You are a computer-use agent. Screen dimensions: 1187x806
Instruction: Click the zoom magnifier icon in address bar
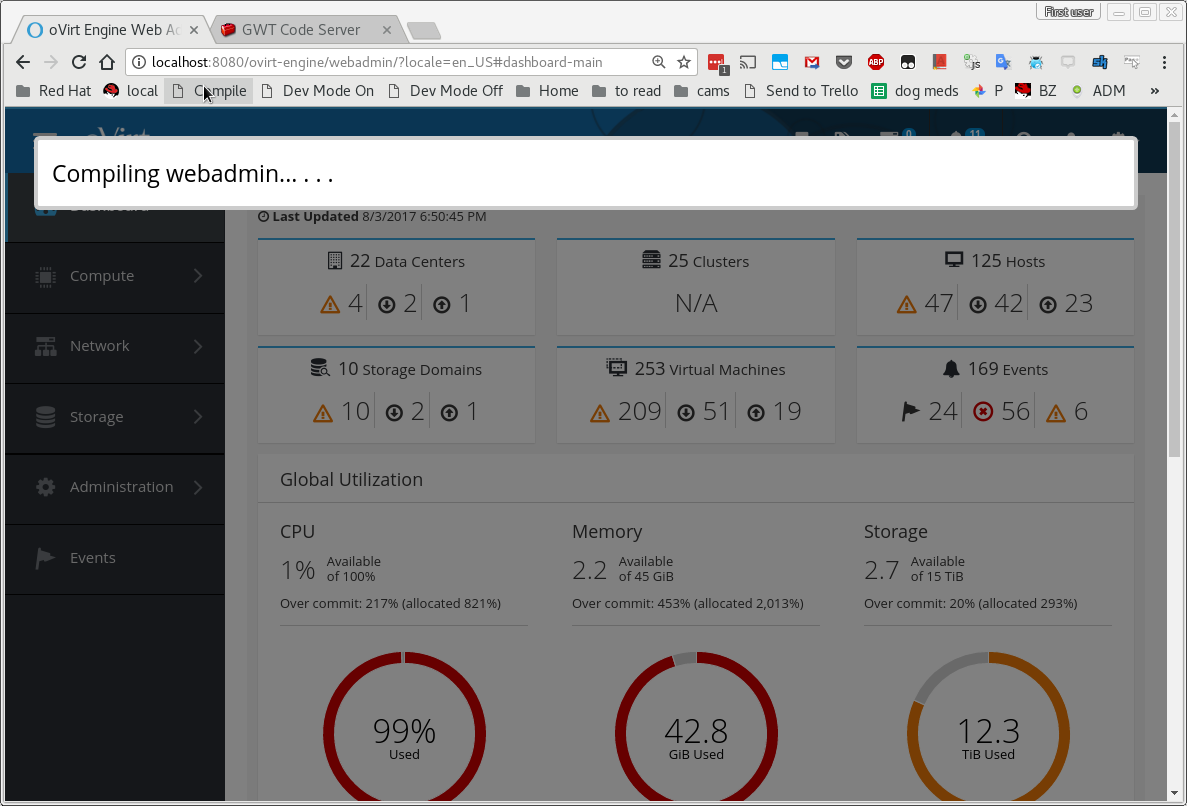(x=659, y=62)
